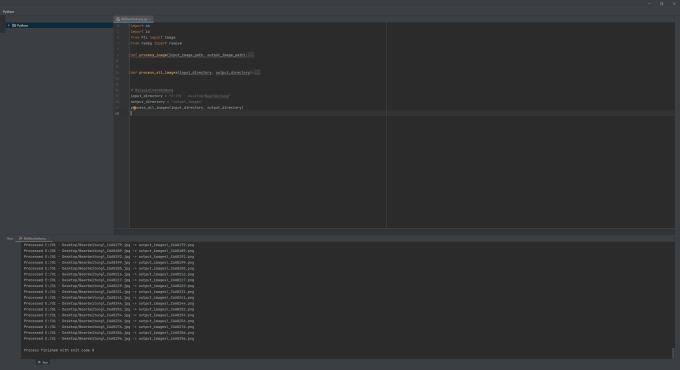Click the "output_images" string literal
680x370 pixels.
tap(187, 102)
